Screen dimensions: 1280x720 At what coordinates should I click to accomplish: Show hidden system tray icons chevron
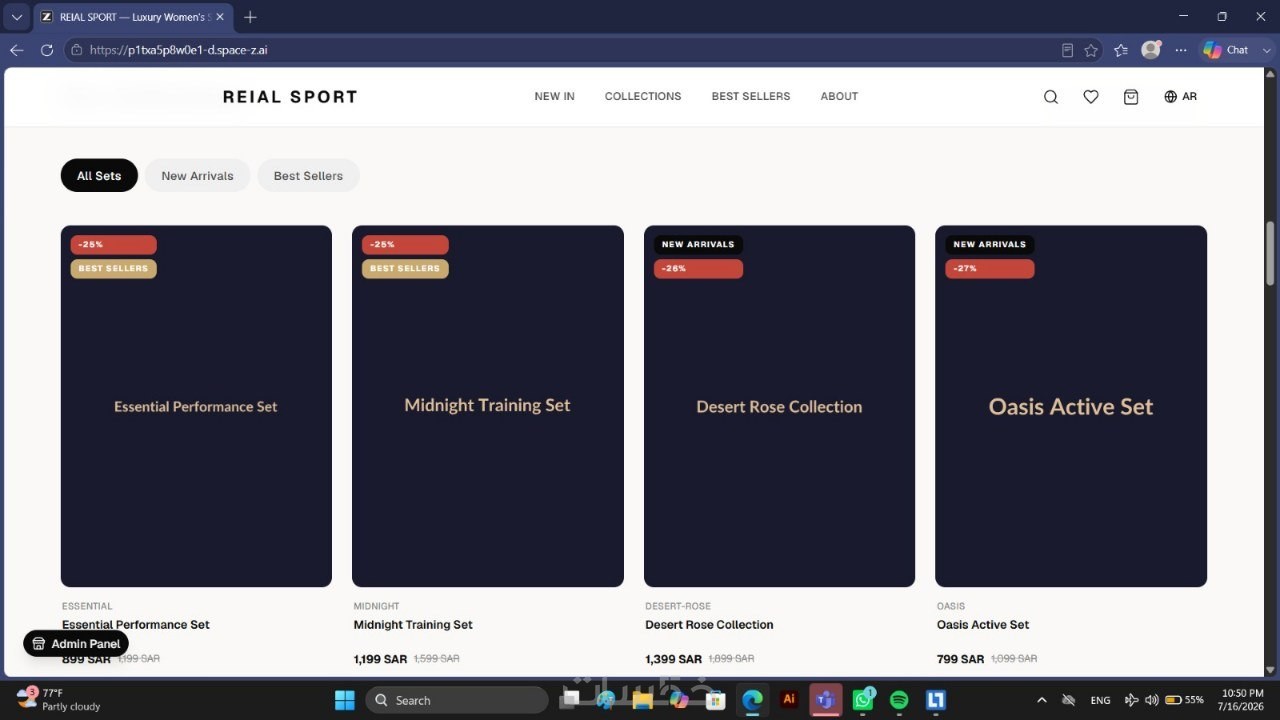1042,700
